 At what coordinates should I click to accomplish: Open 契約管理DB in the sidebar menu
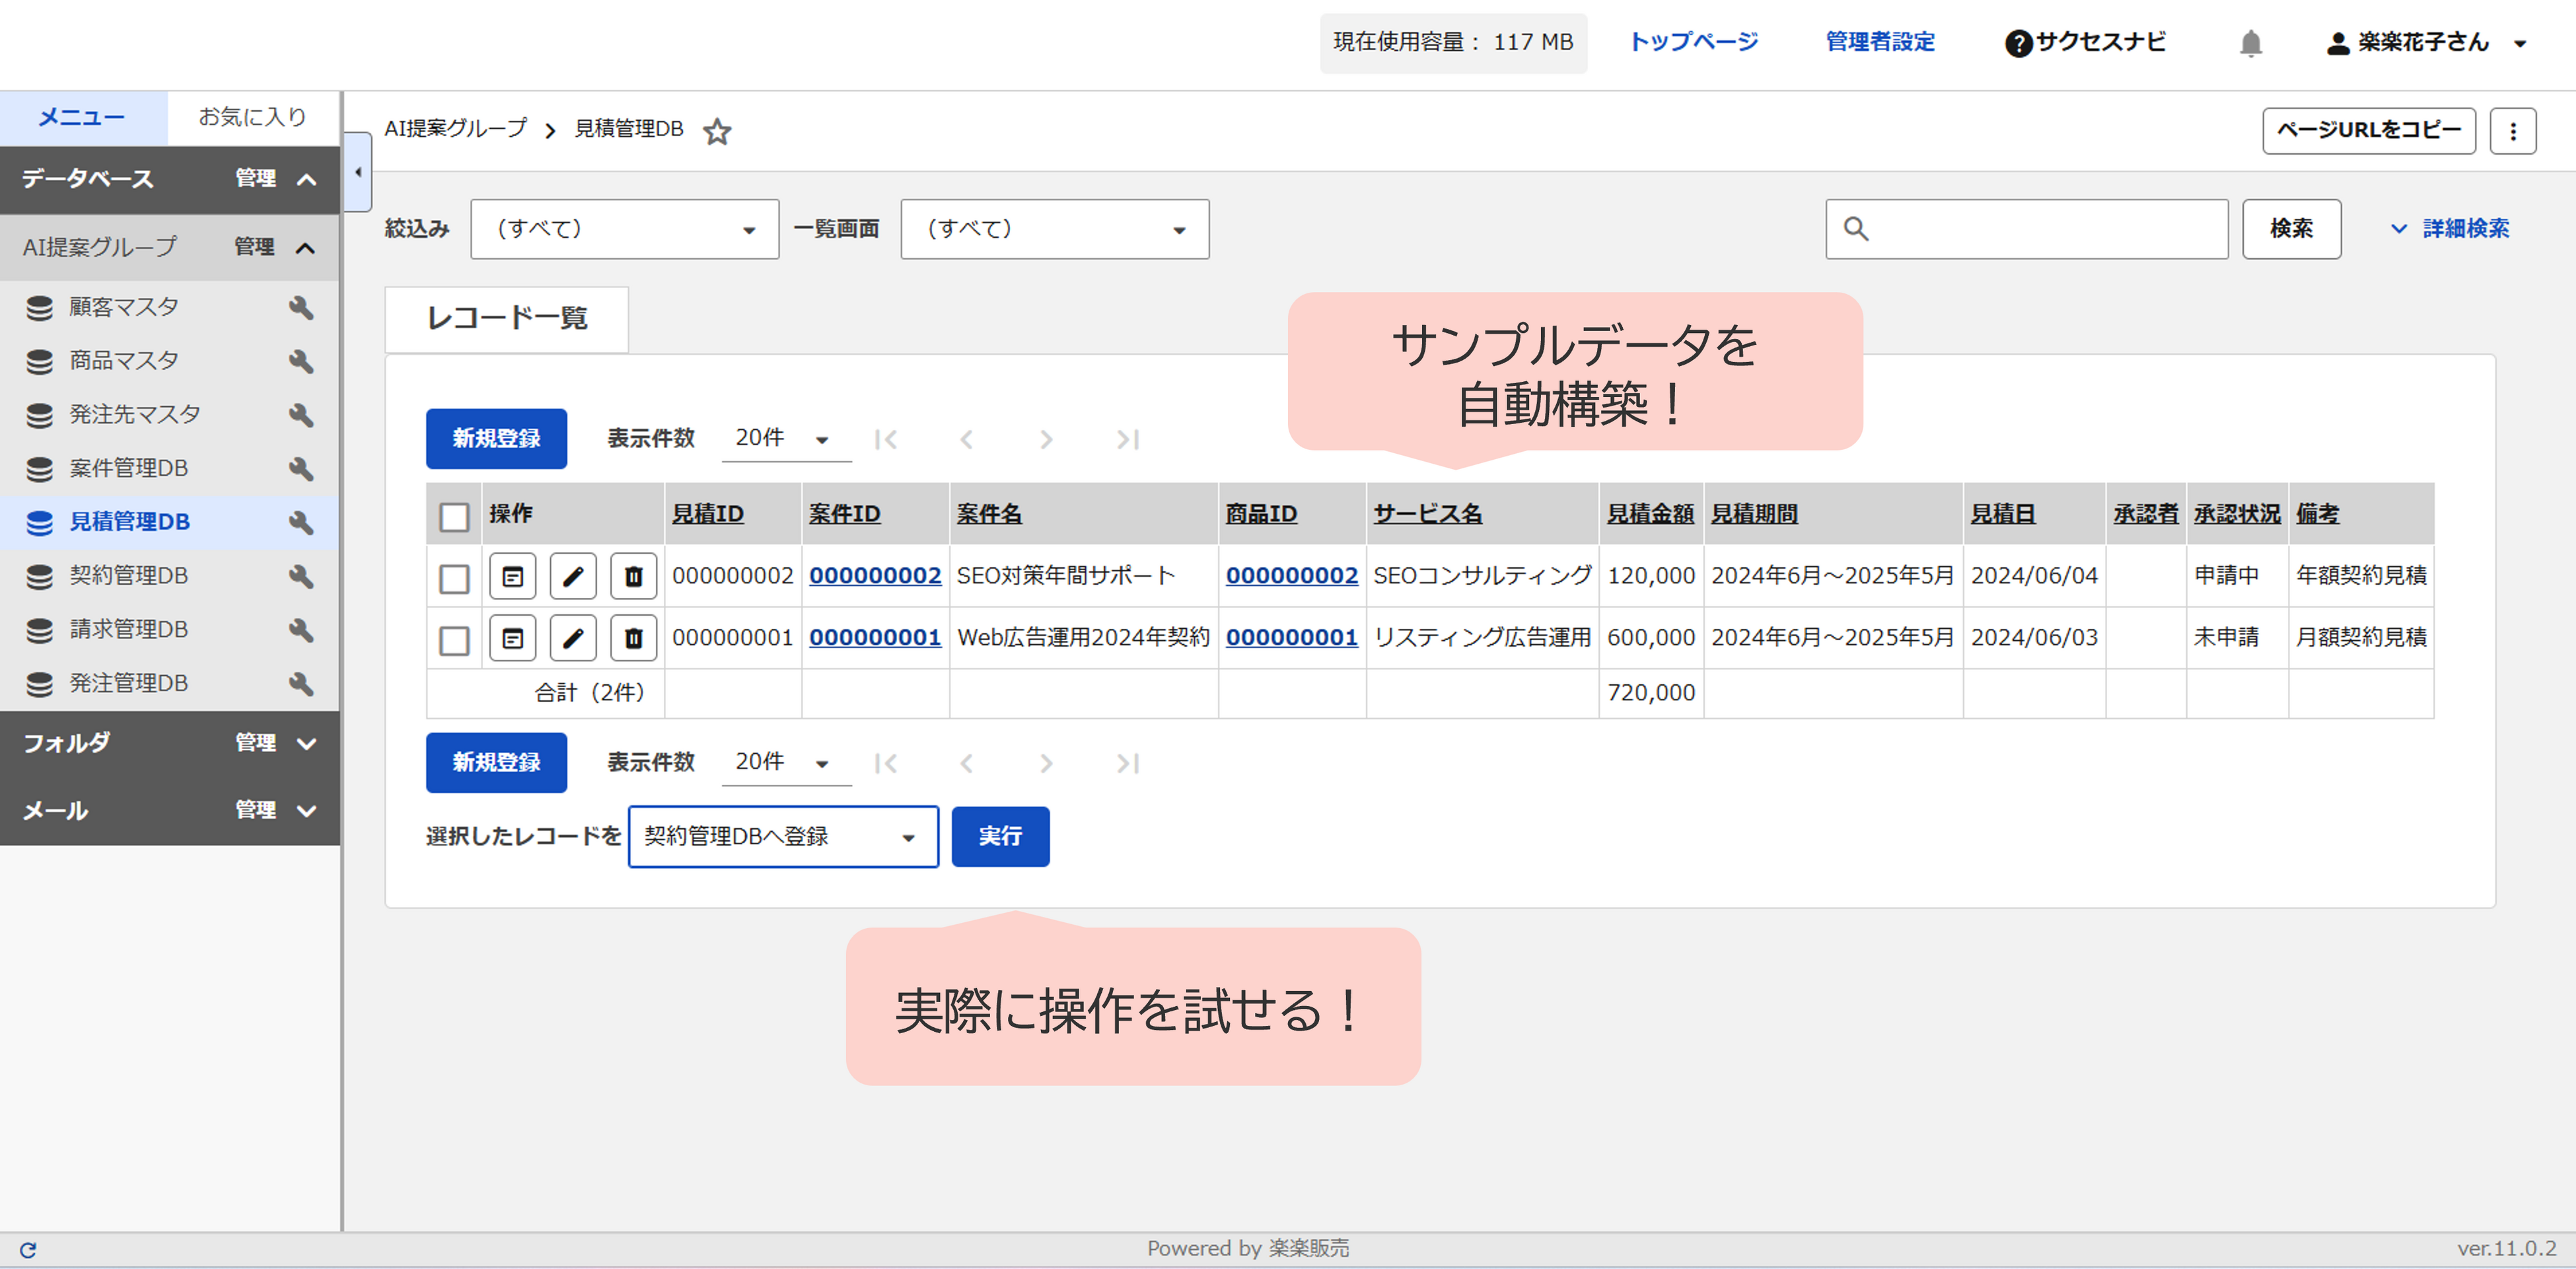(128, 575)
